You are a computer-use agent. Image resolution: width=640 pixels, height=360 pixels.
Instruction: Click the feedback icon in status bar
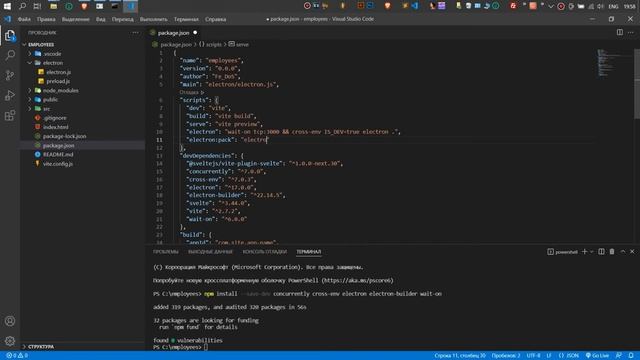click(619, 356)
